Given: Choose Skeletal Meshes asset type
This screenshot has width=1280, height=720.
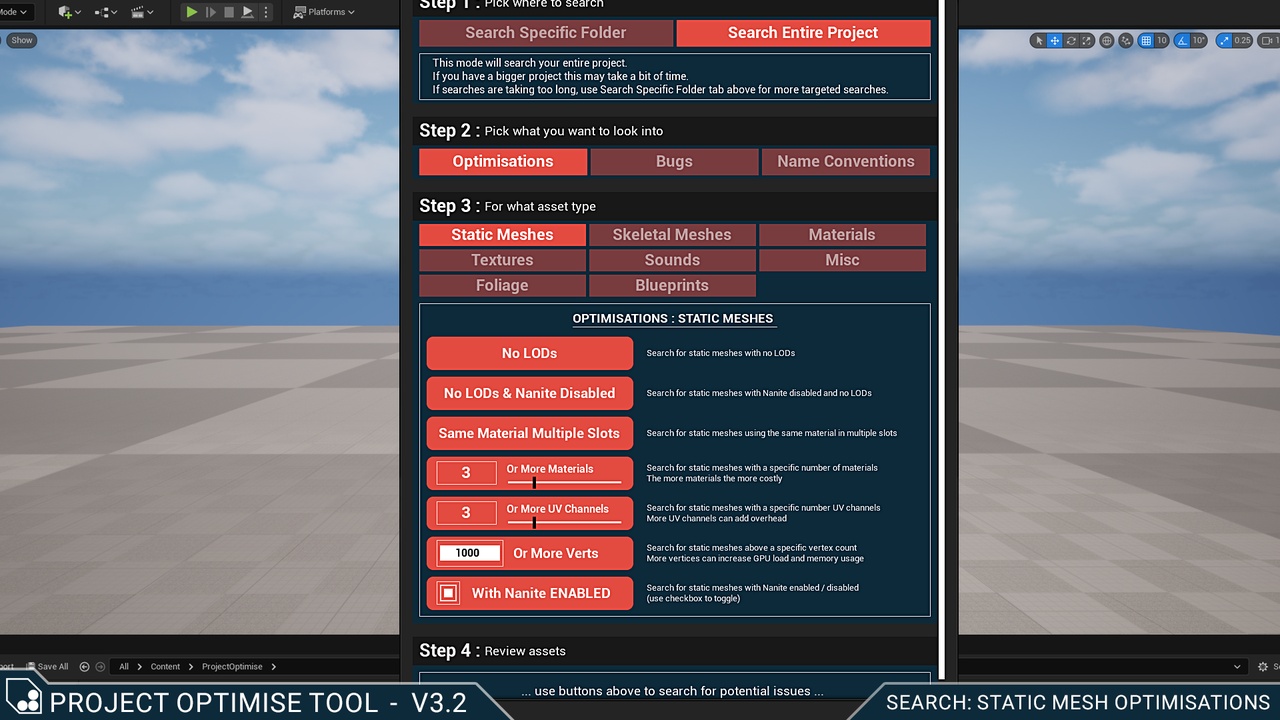Looking at the screenshot, I should click(672, 235).
